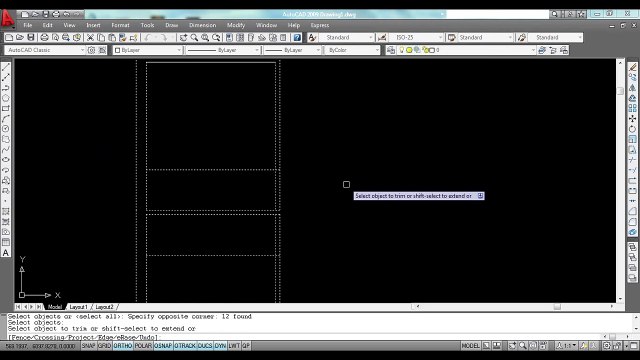The width and height of the screenshot is (640, 360).
Task: Click the Pan Realtime icon
Action: (183, 38)
